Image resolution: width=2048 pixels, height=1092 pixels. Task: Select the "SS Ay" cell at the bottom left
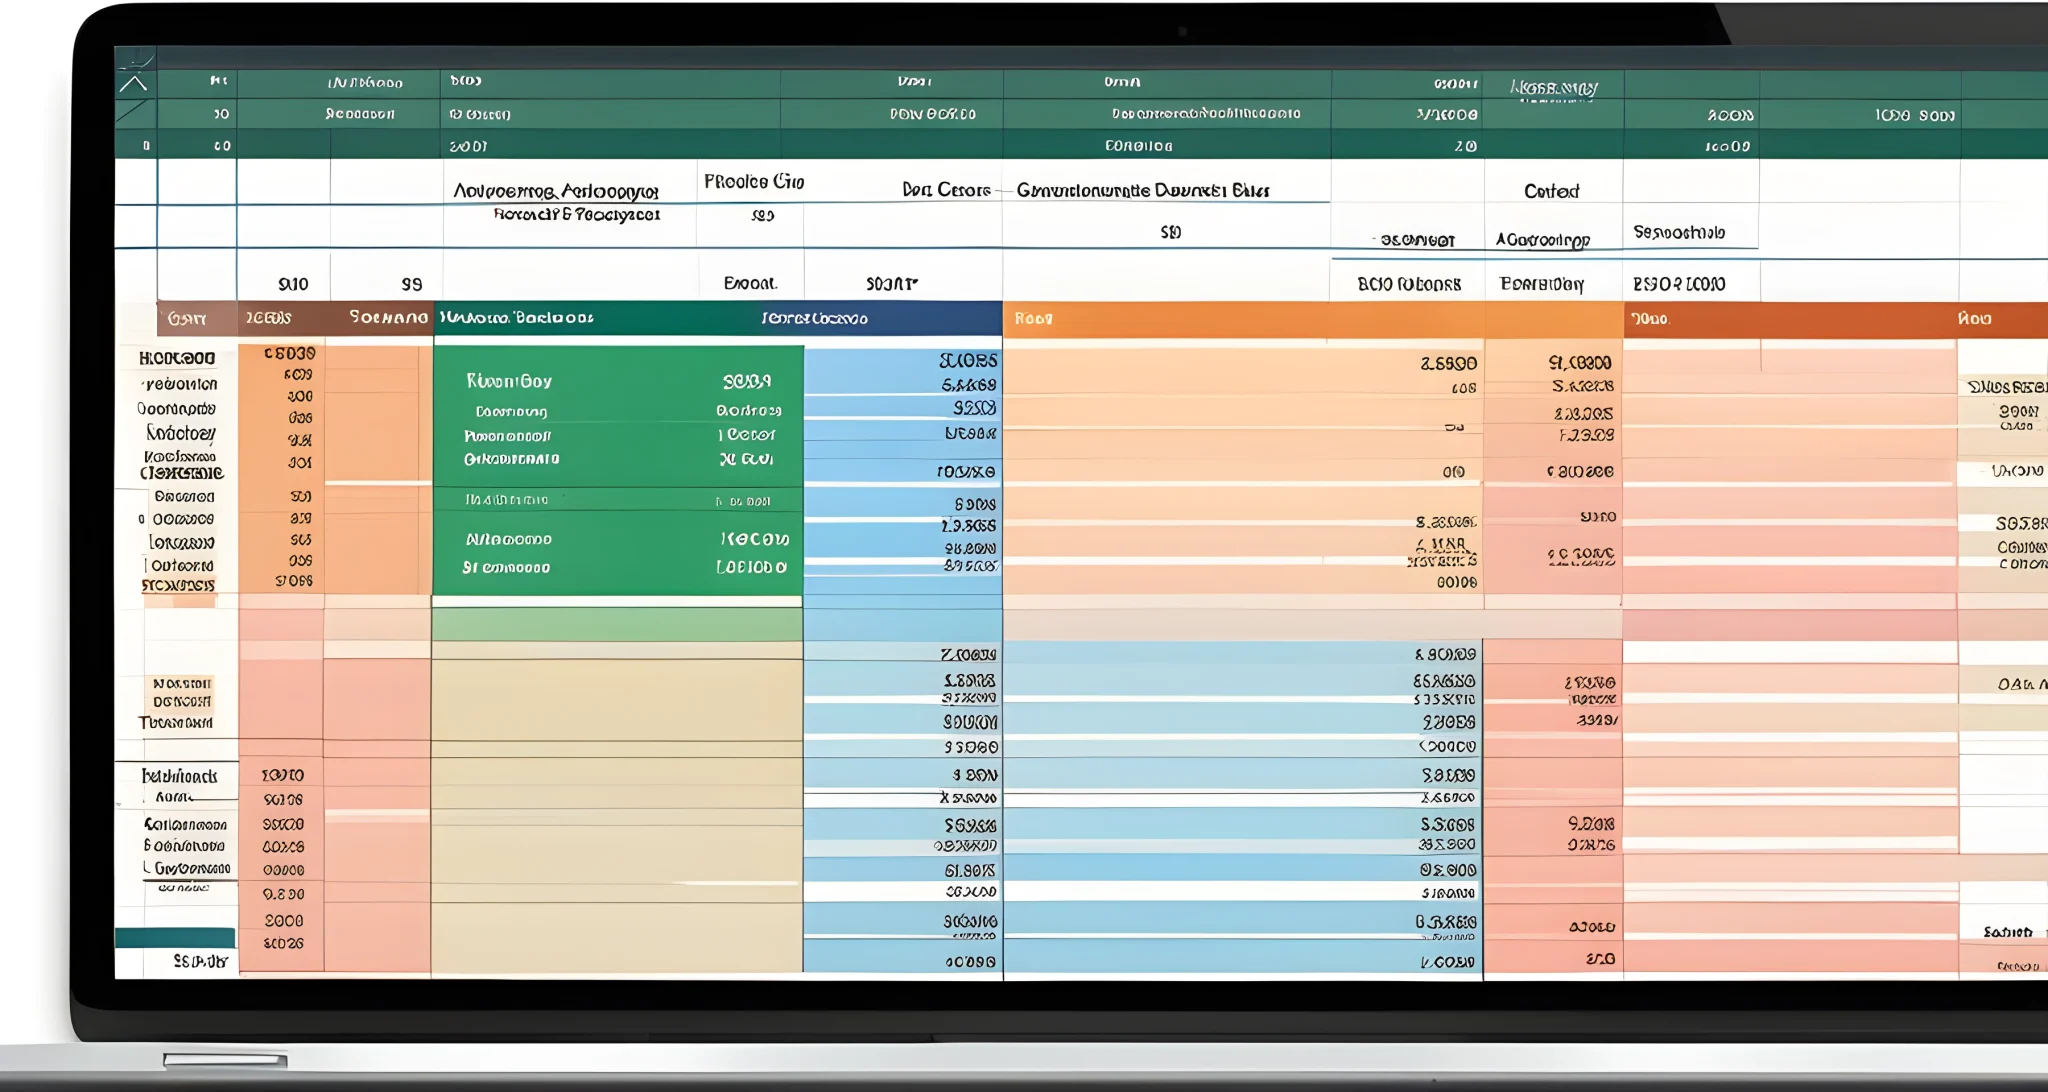click(200, 961)
